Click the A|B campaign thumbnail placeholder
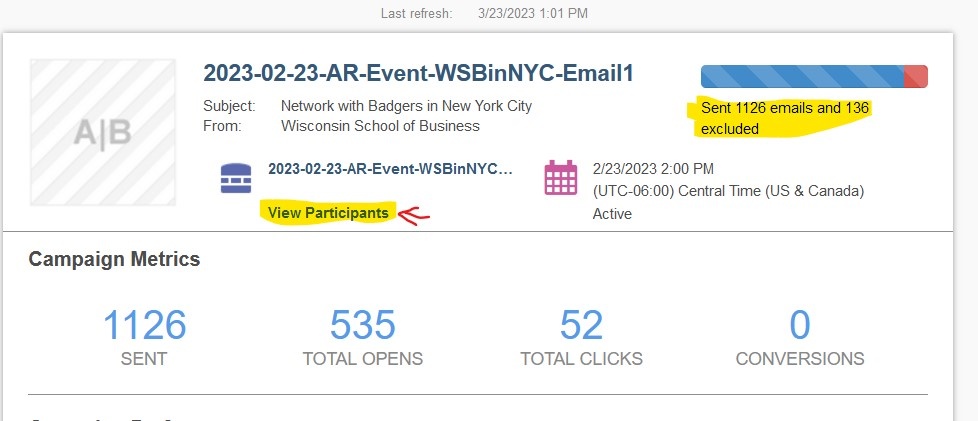 (x=102, y=133)
